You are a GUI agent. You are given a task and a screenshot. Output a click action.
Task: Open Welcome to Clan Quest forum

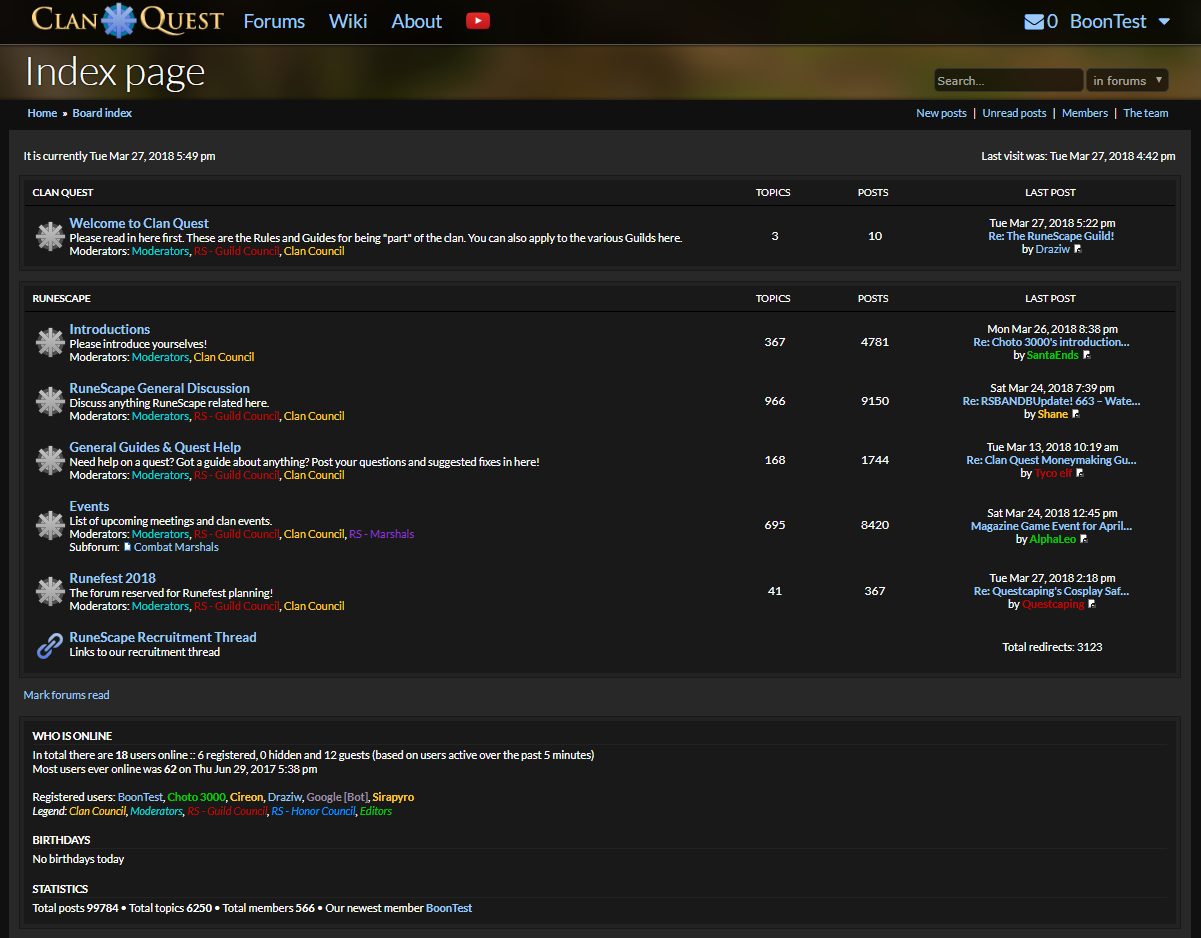[x=139, y=223]
